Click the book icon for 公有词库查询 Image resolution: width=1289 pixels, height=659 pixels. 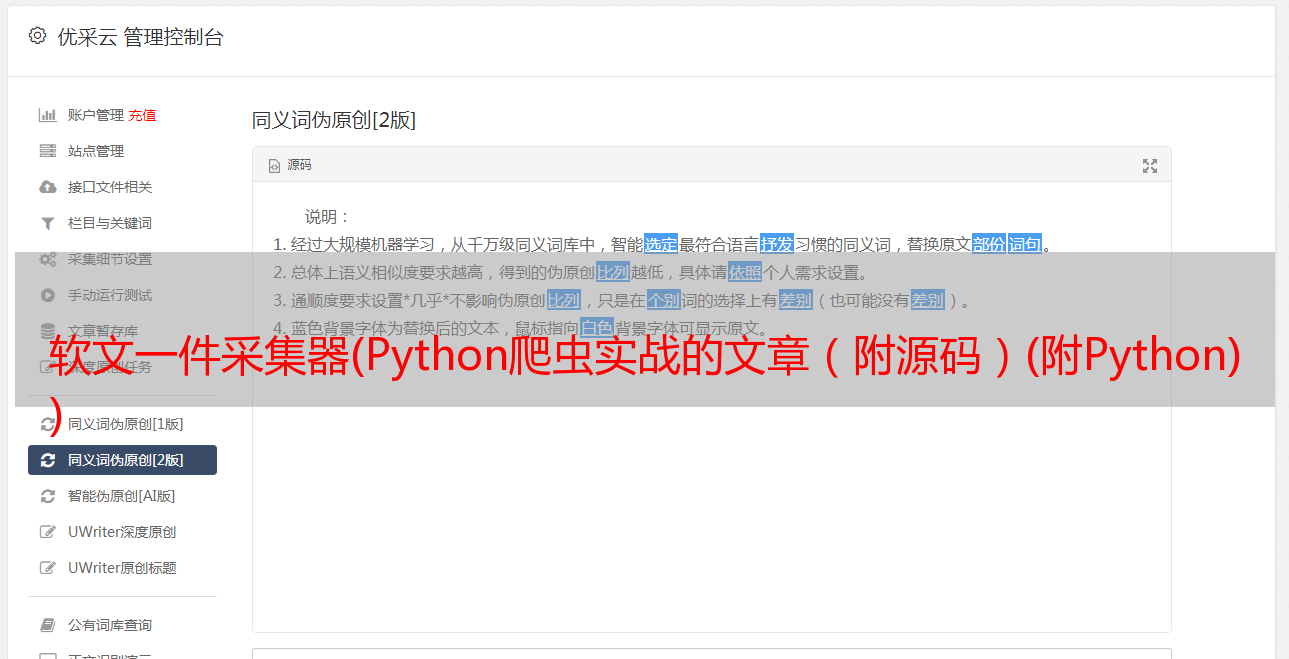coord(47,625)
